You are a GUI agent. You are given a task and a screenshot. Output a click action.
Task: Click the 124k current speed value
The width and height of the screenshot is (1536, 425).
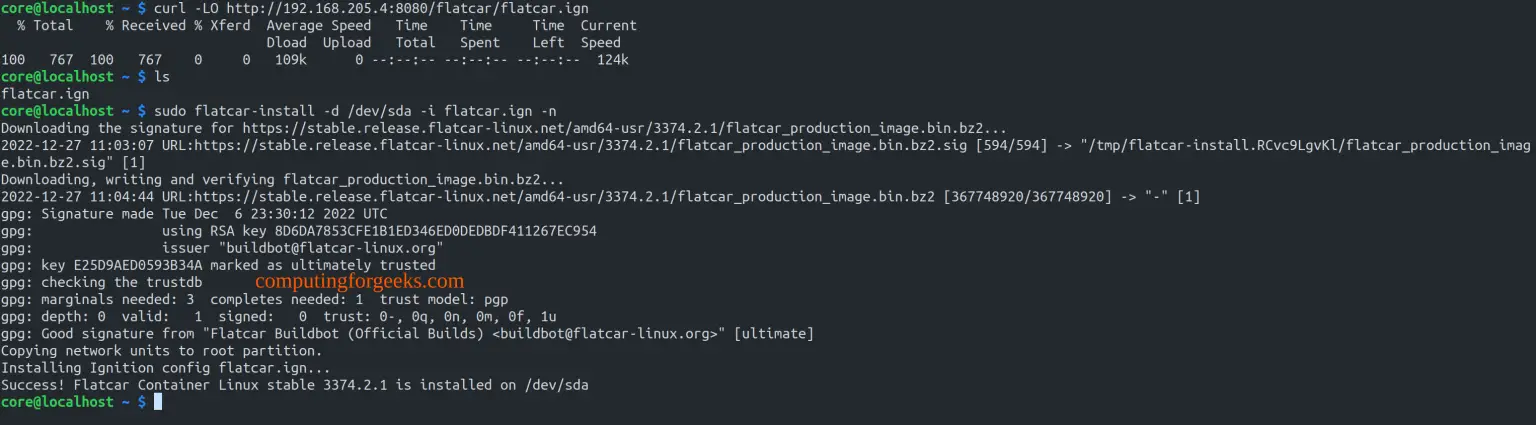[x=610, y=60]
